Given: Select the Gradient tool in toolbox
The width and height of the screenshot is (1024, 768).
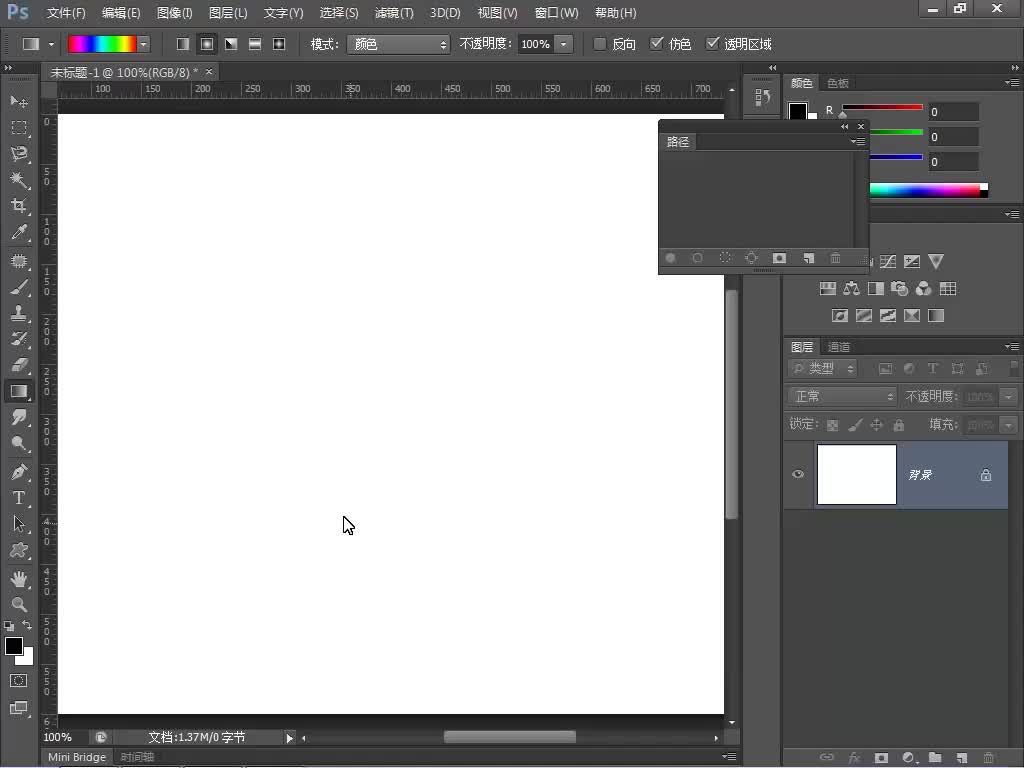Looking at the screenshot, I should (19, 391).
